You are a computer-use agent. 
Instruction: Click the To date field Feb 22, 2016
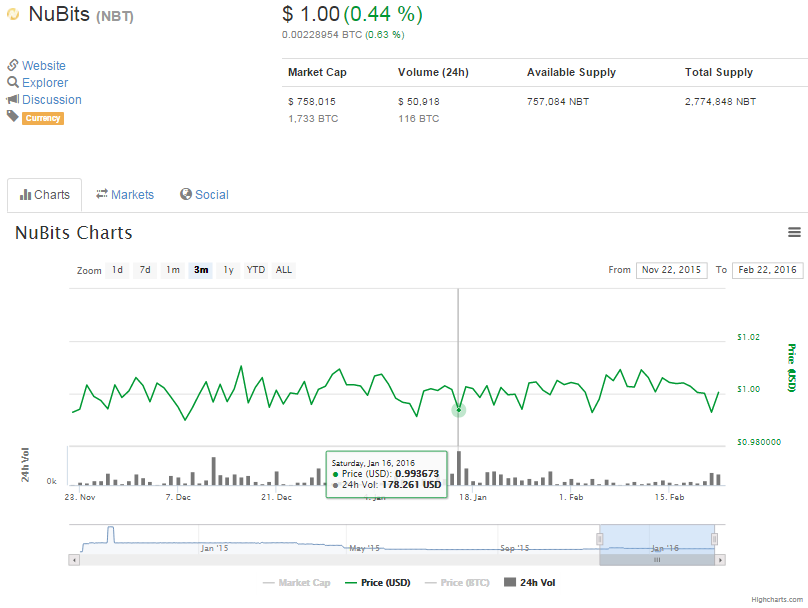[767, 270]
